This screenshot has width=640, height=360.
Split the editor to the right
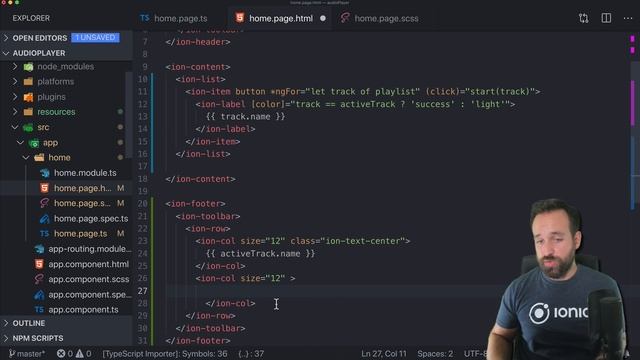pyautogui.click(x=606, y=18)
